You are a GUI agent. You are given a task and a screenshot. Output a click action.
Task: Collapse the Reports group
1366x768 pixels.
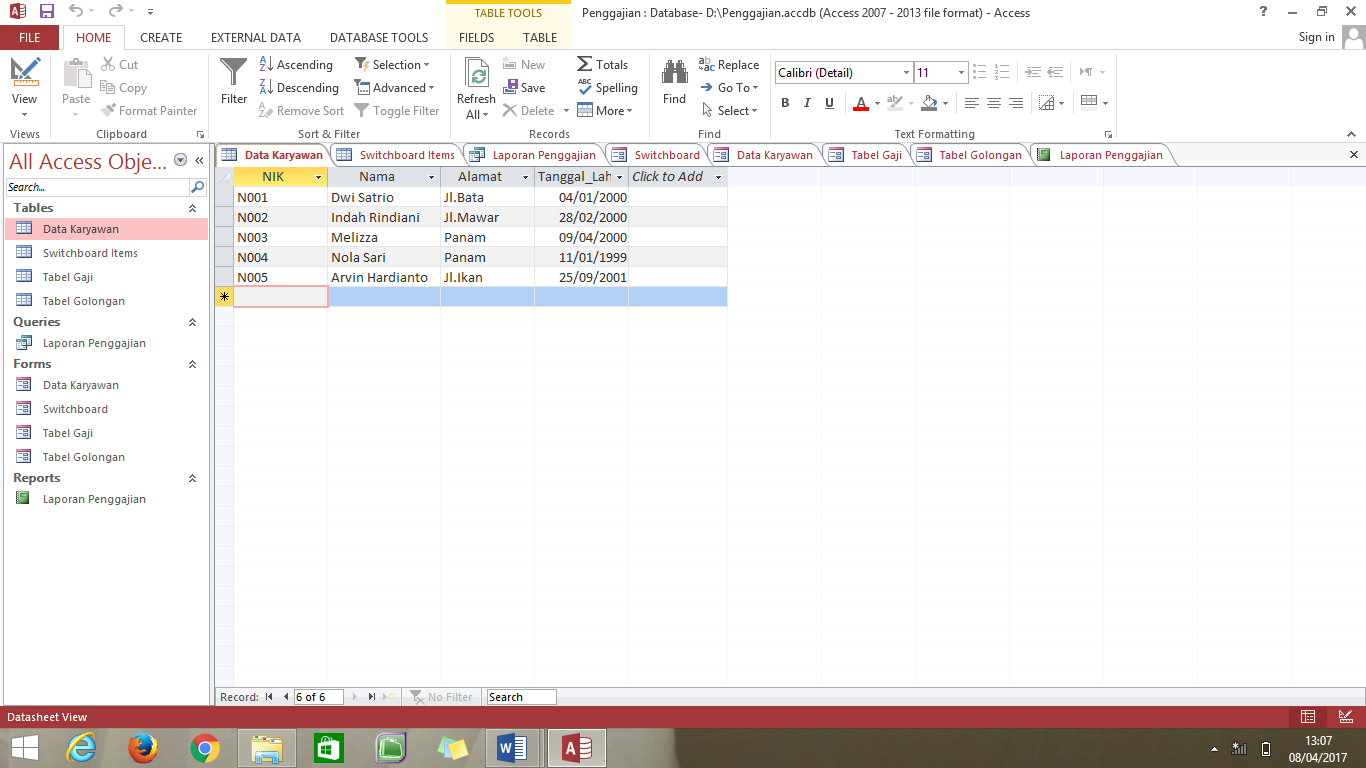192,478
